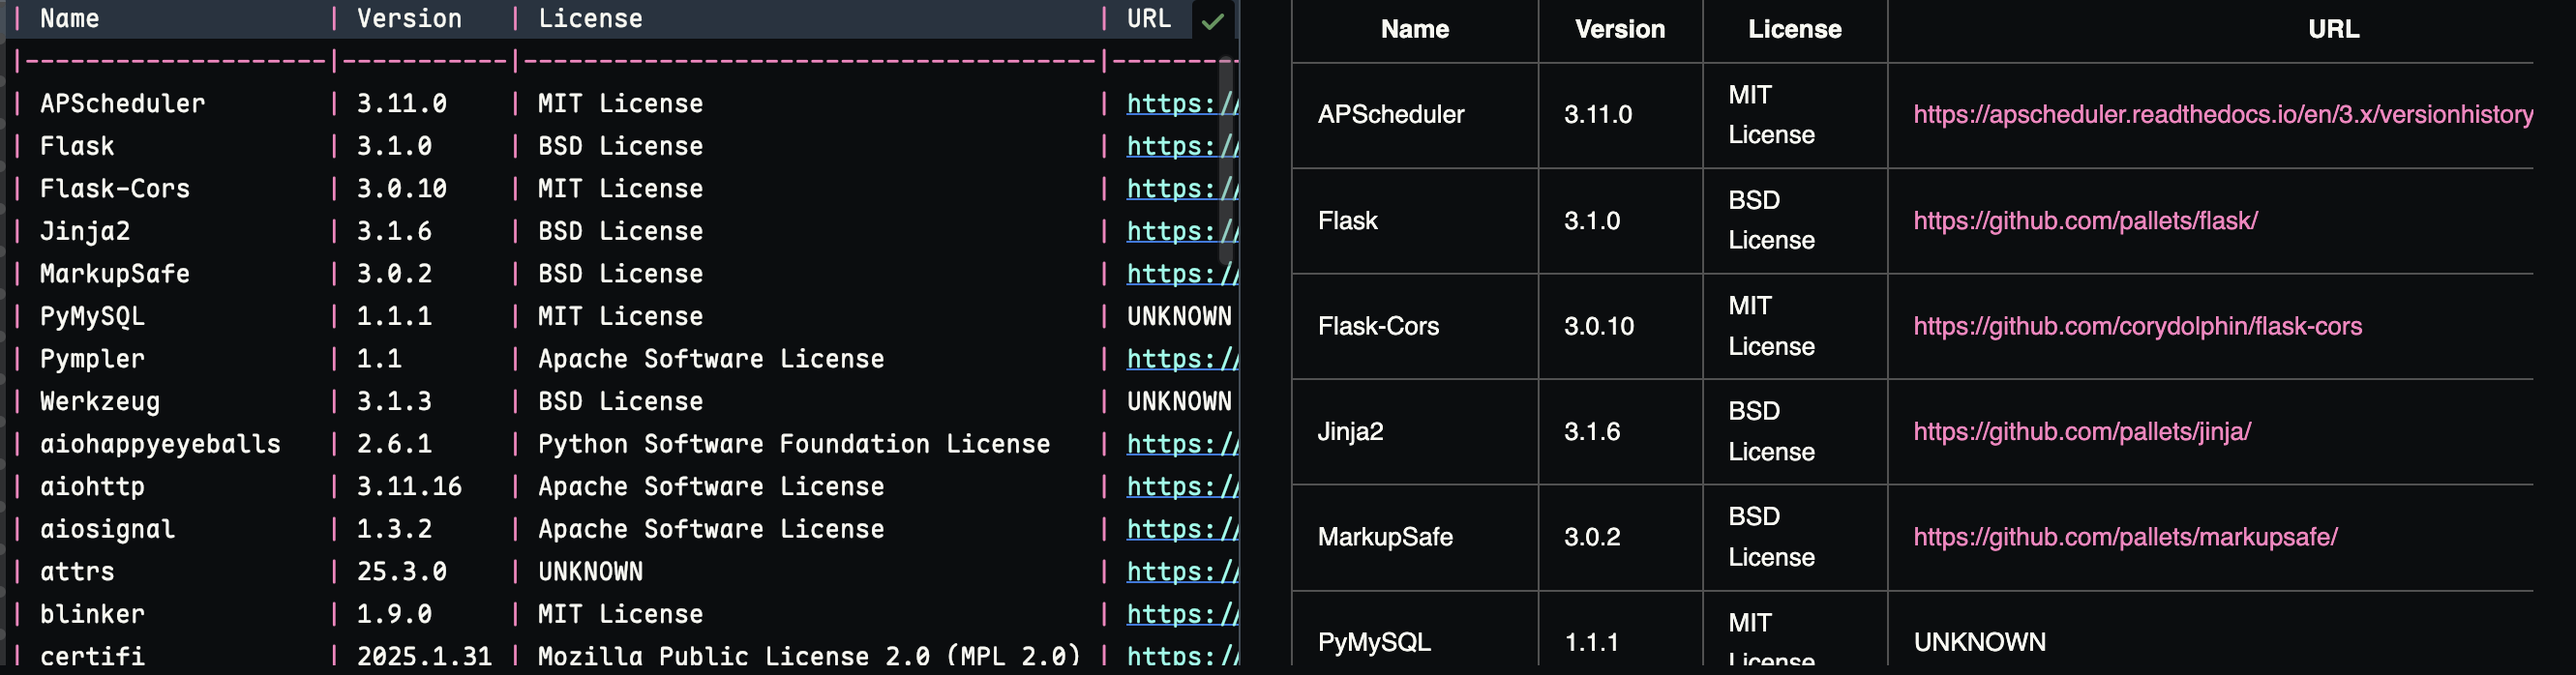This screenshot has height=675, width=2576.
Task: Click the License header in the rendered table
Action: (x=1794, y=29)
